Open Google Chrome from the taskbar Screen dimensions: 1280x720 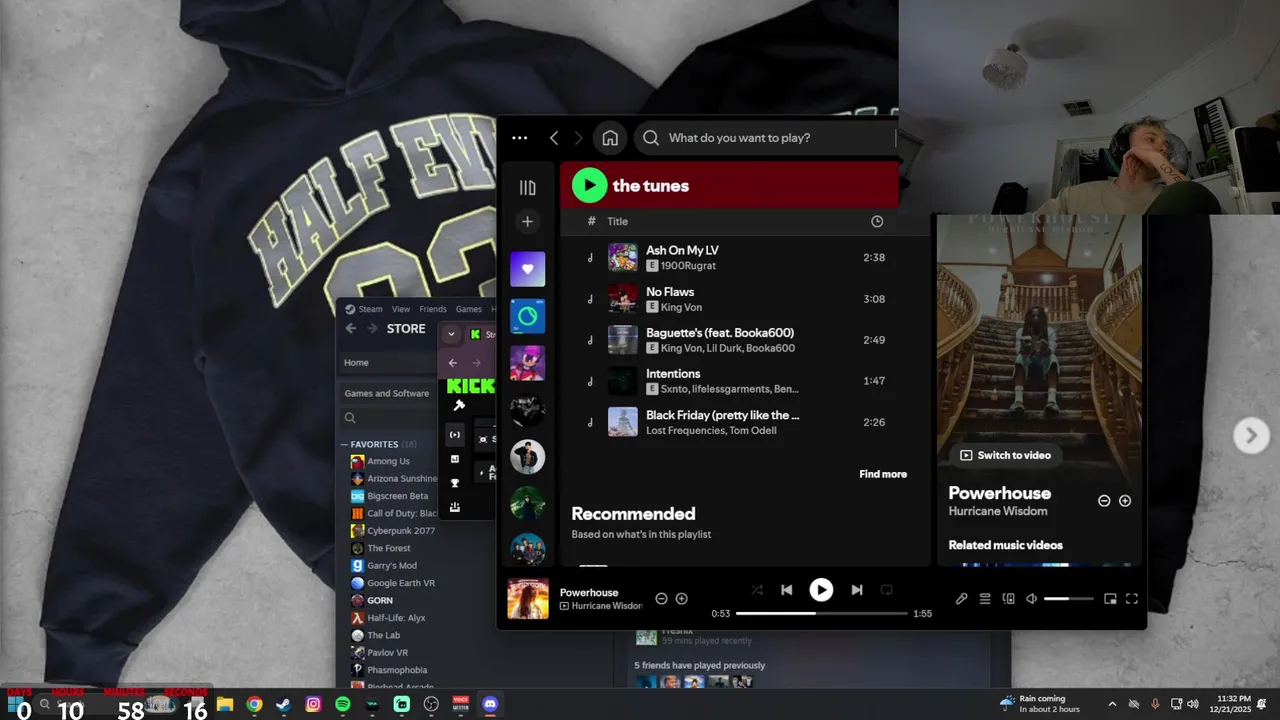[x=254, y=704]
